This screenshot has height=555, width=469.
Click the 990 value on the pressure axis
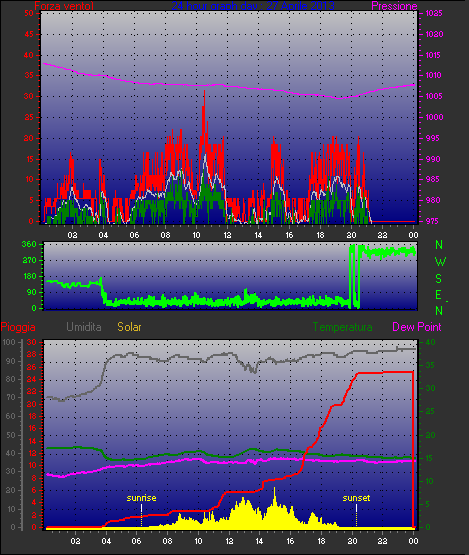coord(433,159)
